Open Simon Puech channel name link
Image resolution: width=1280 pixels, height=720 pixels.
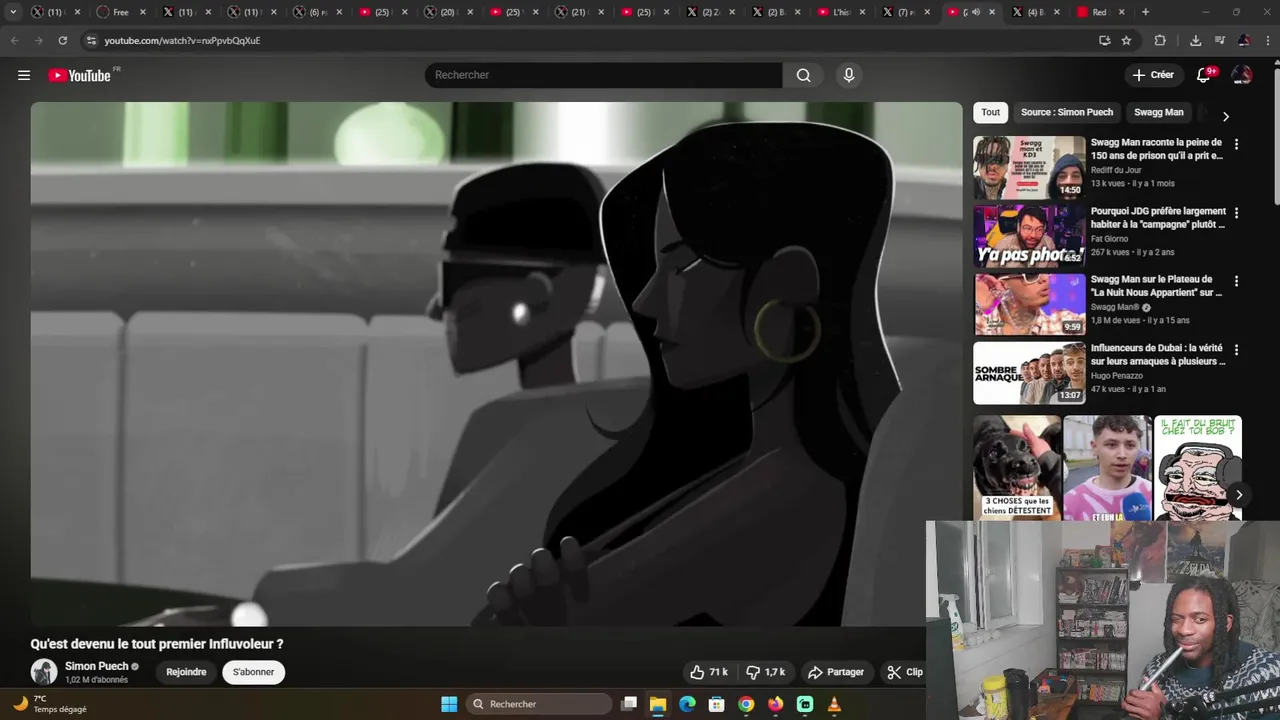pos(97,666)
